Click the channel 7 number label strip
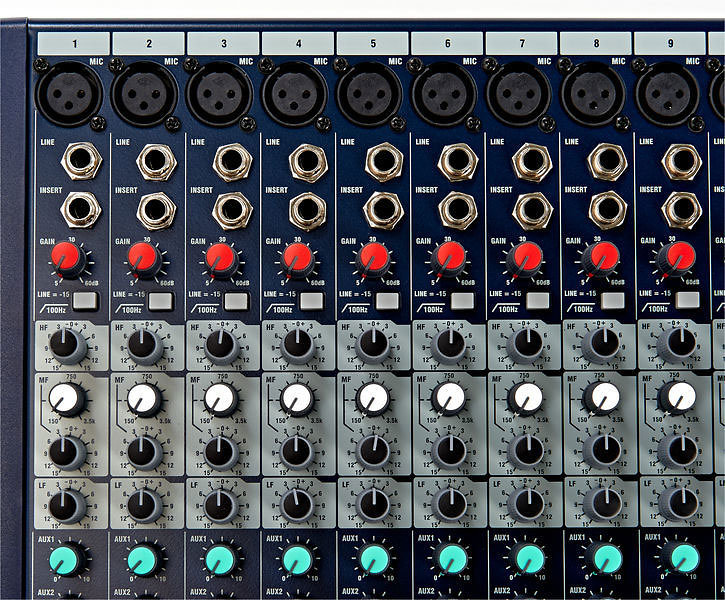This screenshot has width=725, height=600. (x=522, y=43)
